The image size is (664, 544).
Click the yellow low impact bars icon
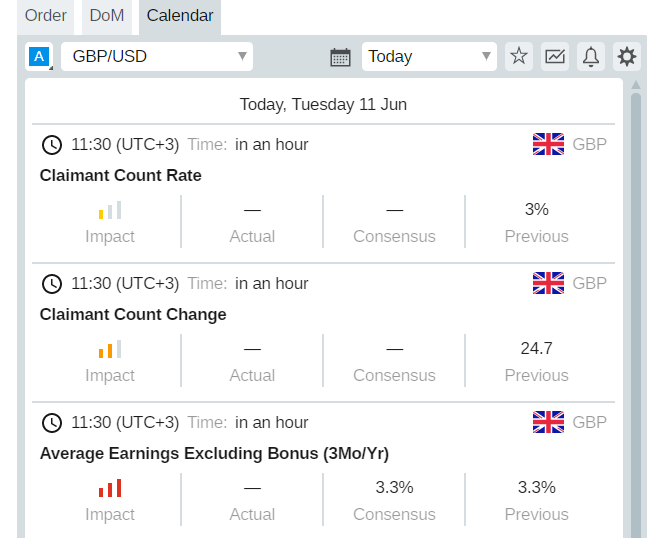110,210
